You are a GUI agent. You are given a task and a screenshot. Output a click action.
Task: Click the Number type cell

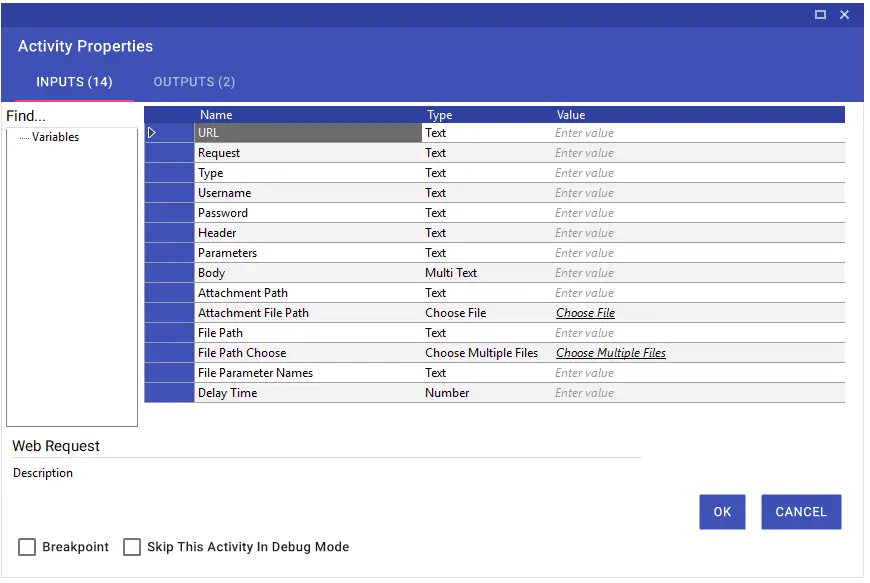pyautogui.click(x=487, y=393)
